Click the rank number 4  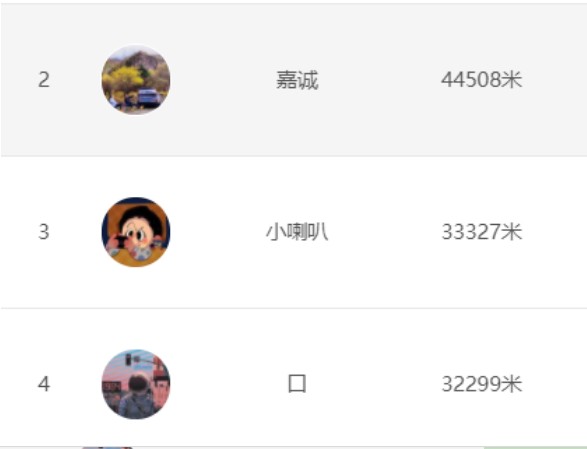44,384
